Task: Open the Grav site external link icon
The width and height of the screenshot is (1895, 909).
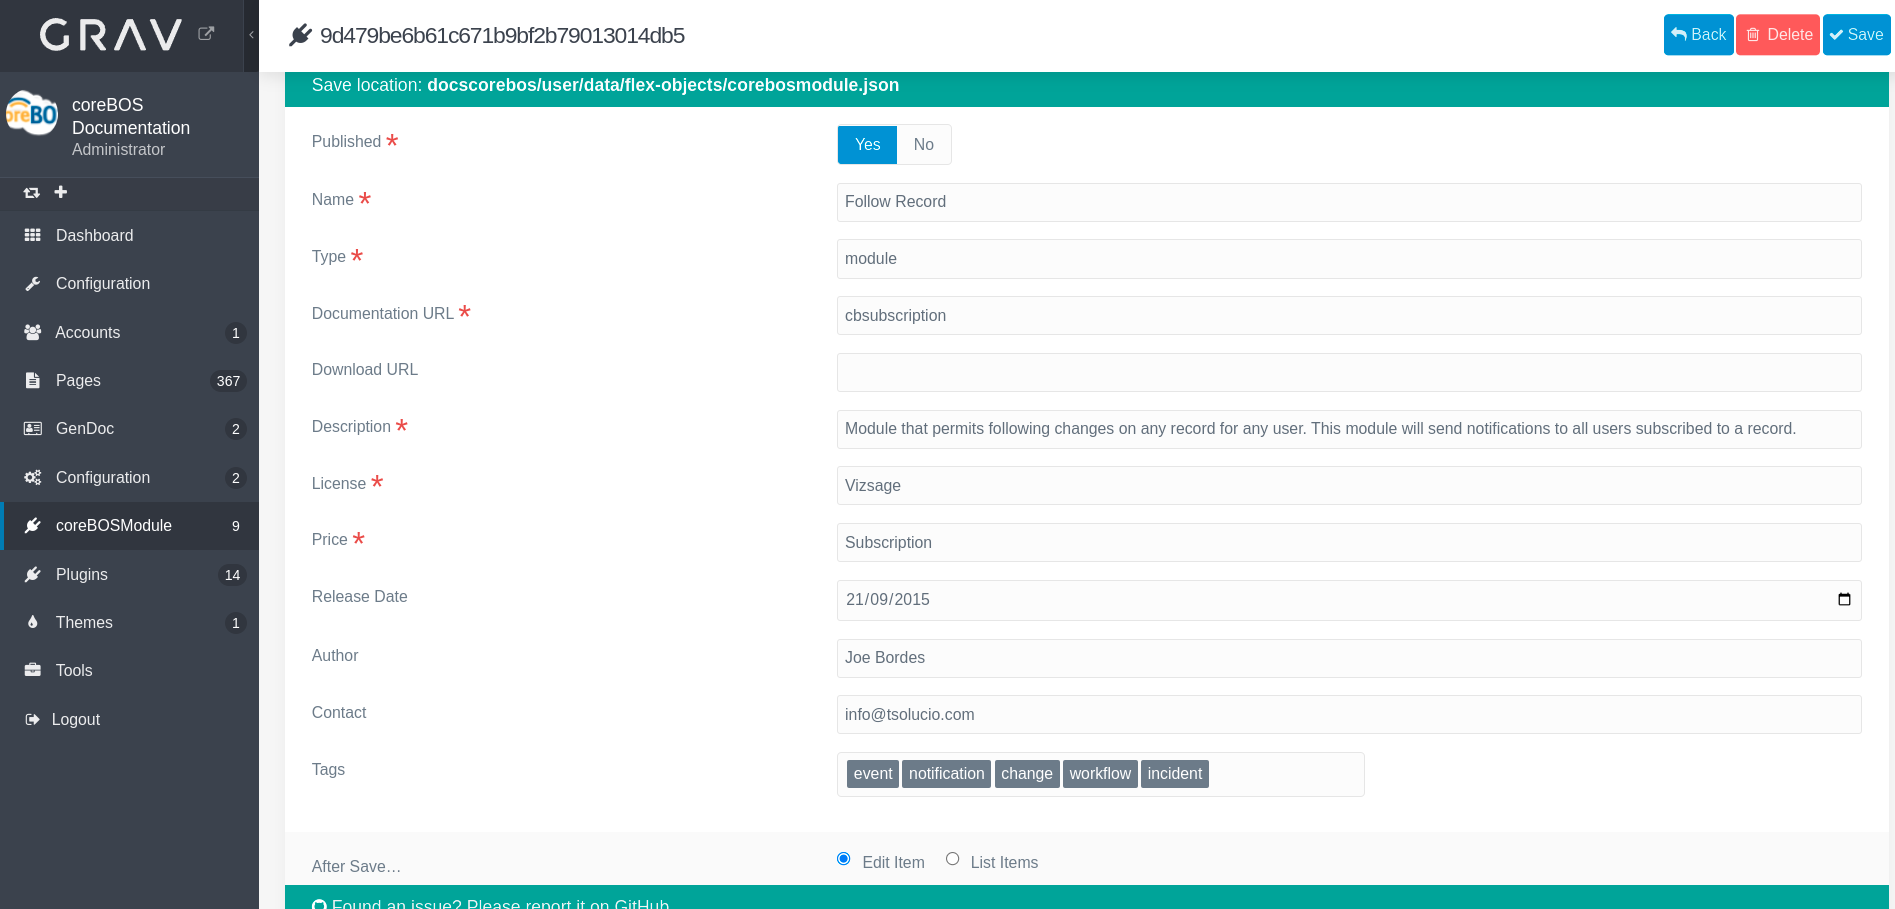Action: tap(206, 34)
